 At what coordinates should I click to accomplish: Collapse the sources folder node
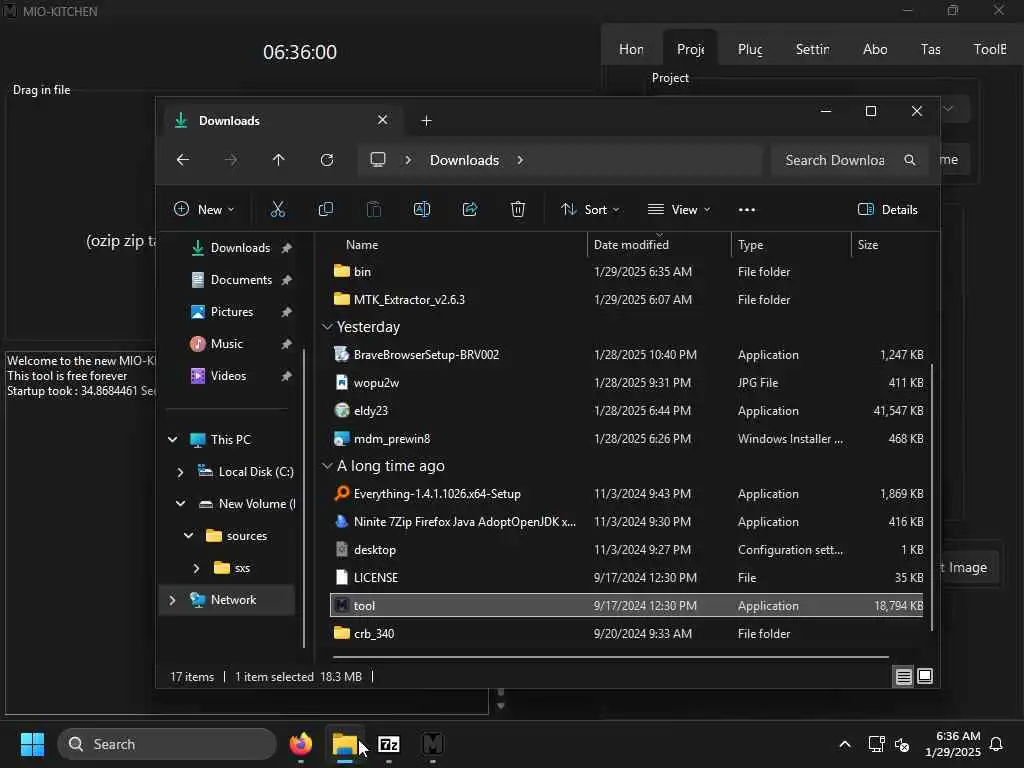tap(188, 536)
